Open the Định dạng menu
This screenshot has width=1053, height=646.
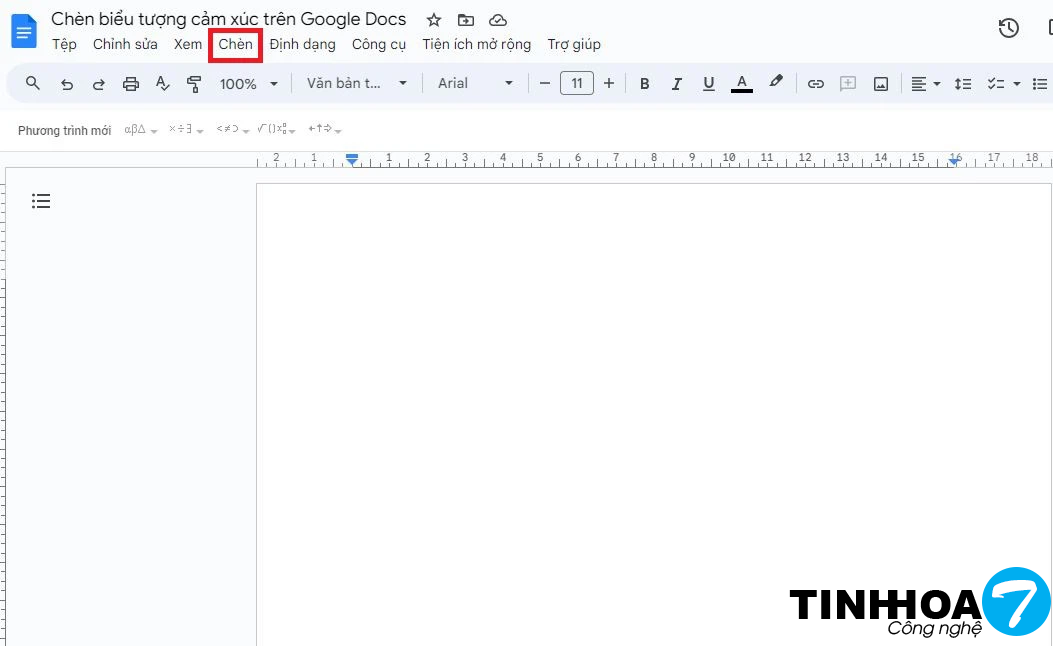coord(302,45)
